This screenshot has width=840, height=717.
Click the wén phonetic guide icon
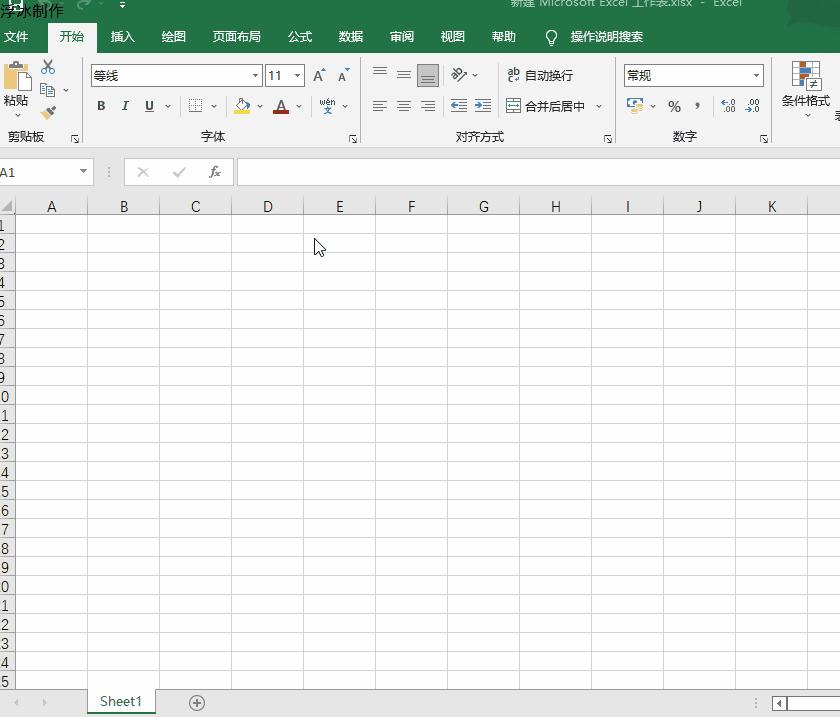point(327,106)
